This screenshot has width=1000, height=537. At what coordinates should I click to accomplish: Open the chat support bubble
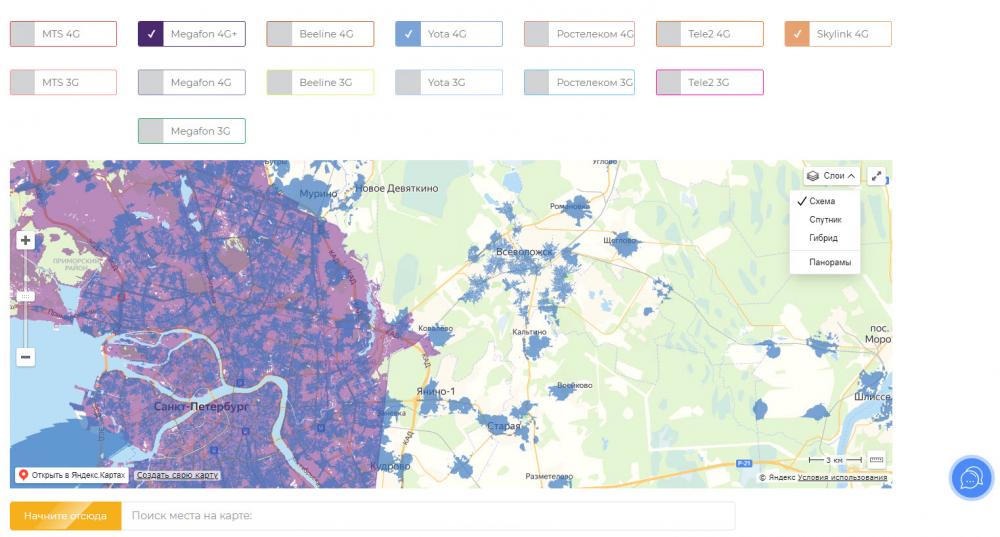pos(970,478)
